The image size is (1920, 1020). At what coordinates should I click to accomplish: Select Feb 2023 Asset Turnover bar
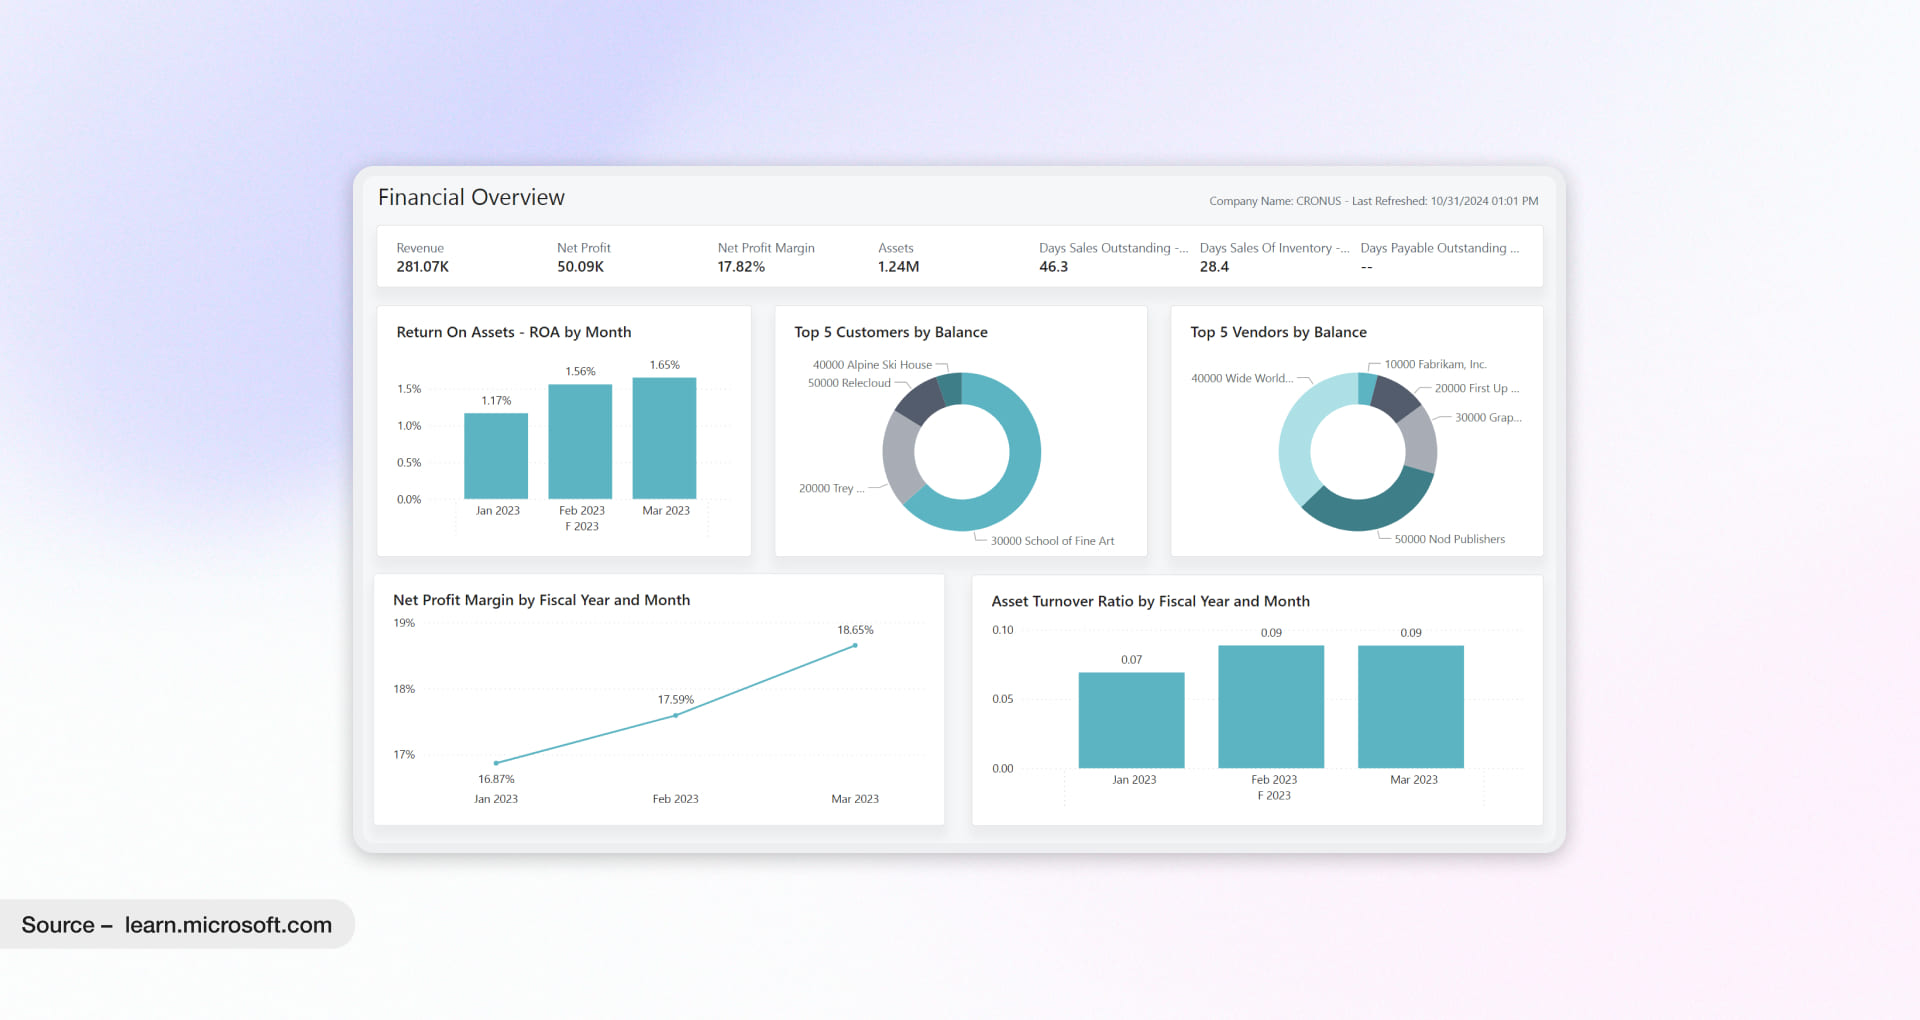tap(1271, 706)
